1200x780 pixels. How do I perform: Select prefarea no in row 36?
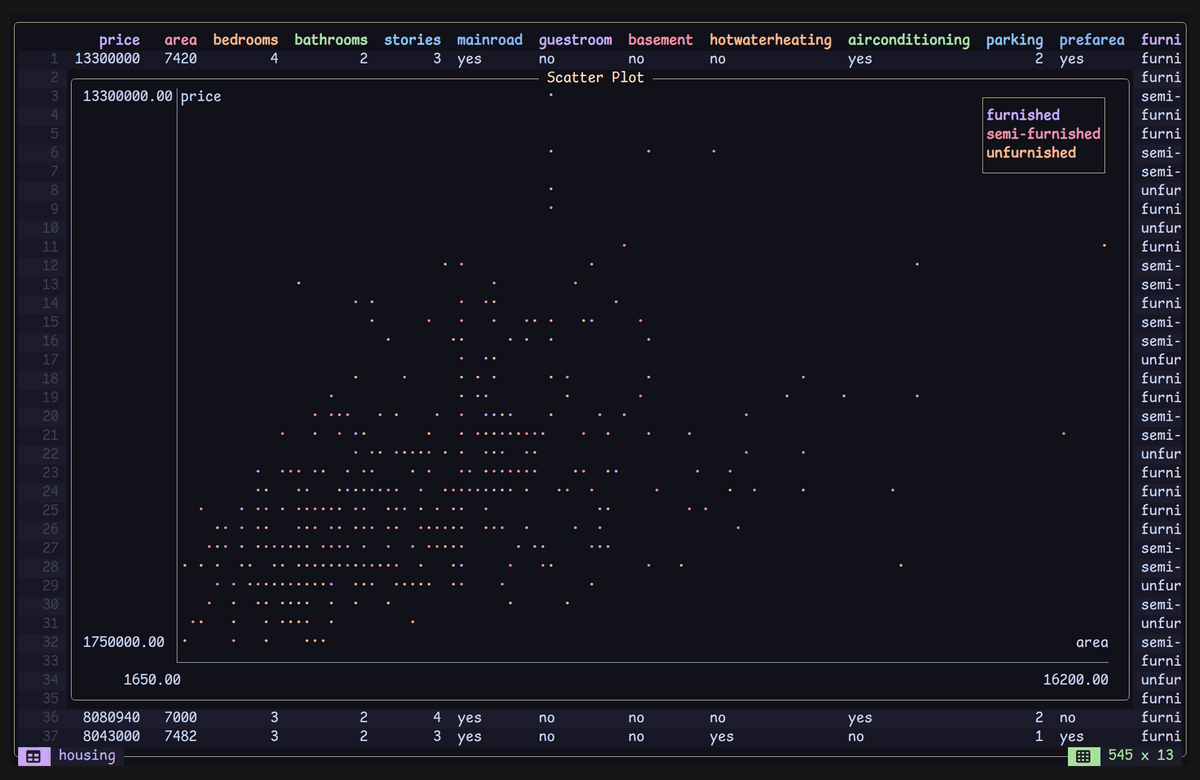1067,718
